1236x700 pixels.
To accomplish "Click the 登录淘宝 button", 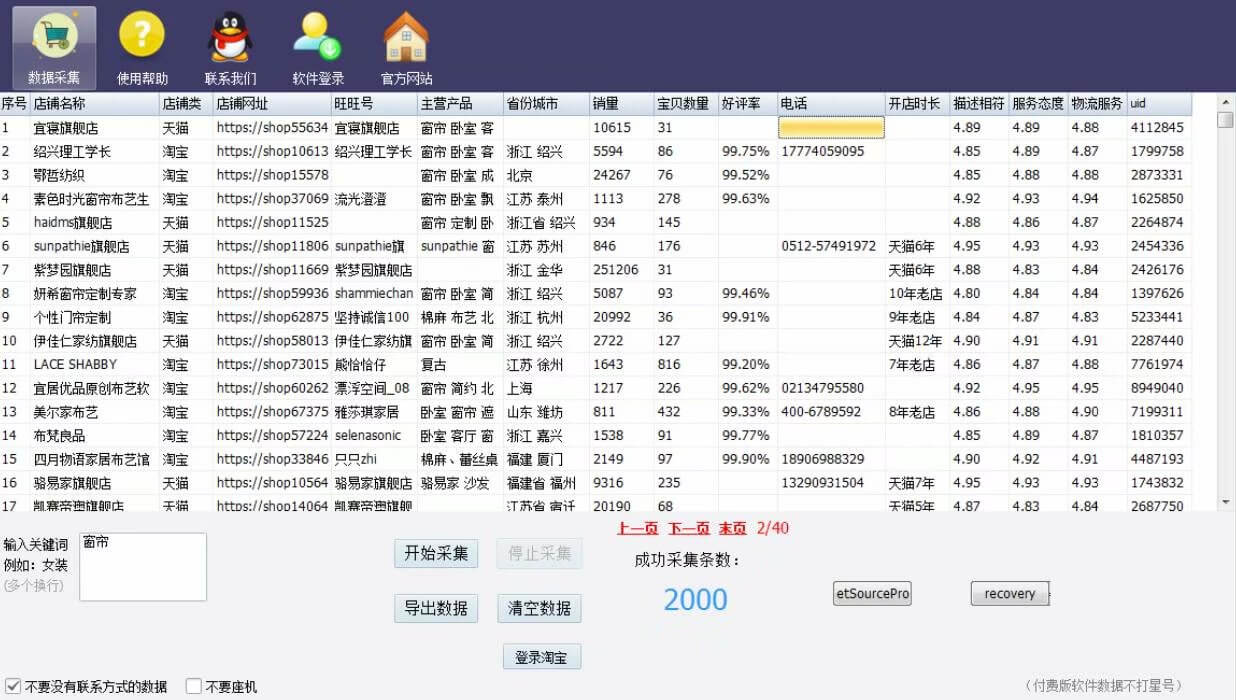I will pos(542,657).
